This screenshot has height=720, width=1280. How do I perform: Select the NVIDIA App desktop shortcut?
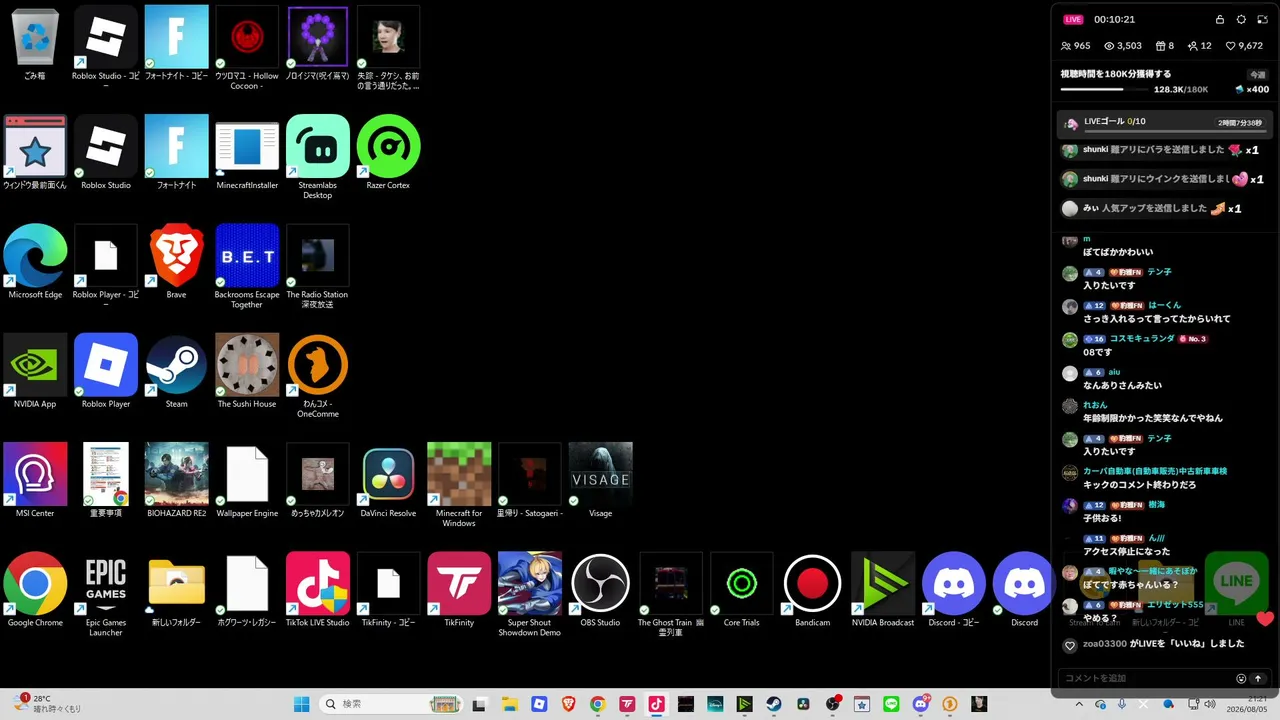click(x=35, y=371)
